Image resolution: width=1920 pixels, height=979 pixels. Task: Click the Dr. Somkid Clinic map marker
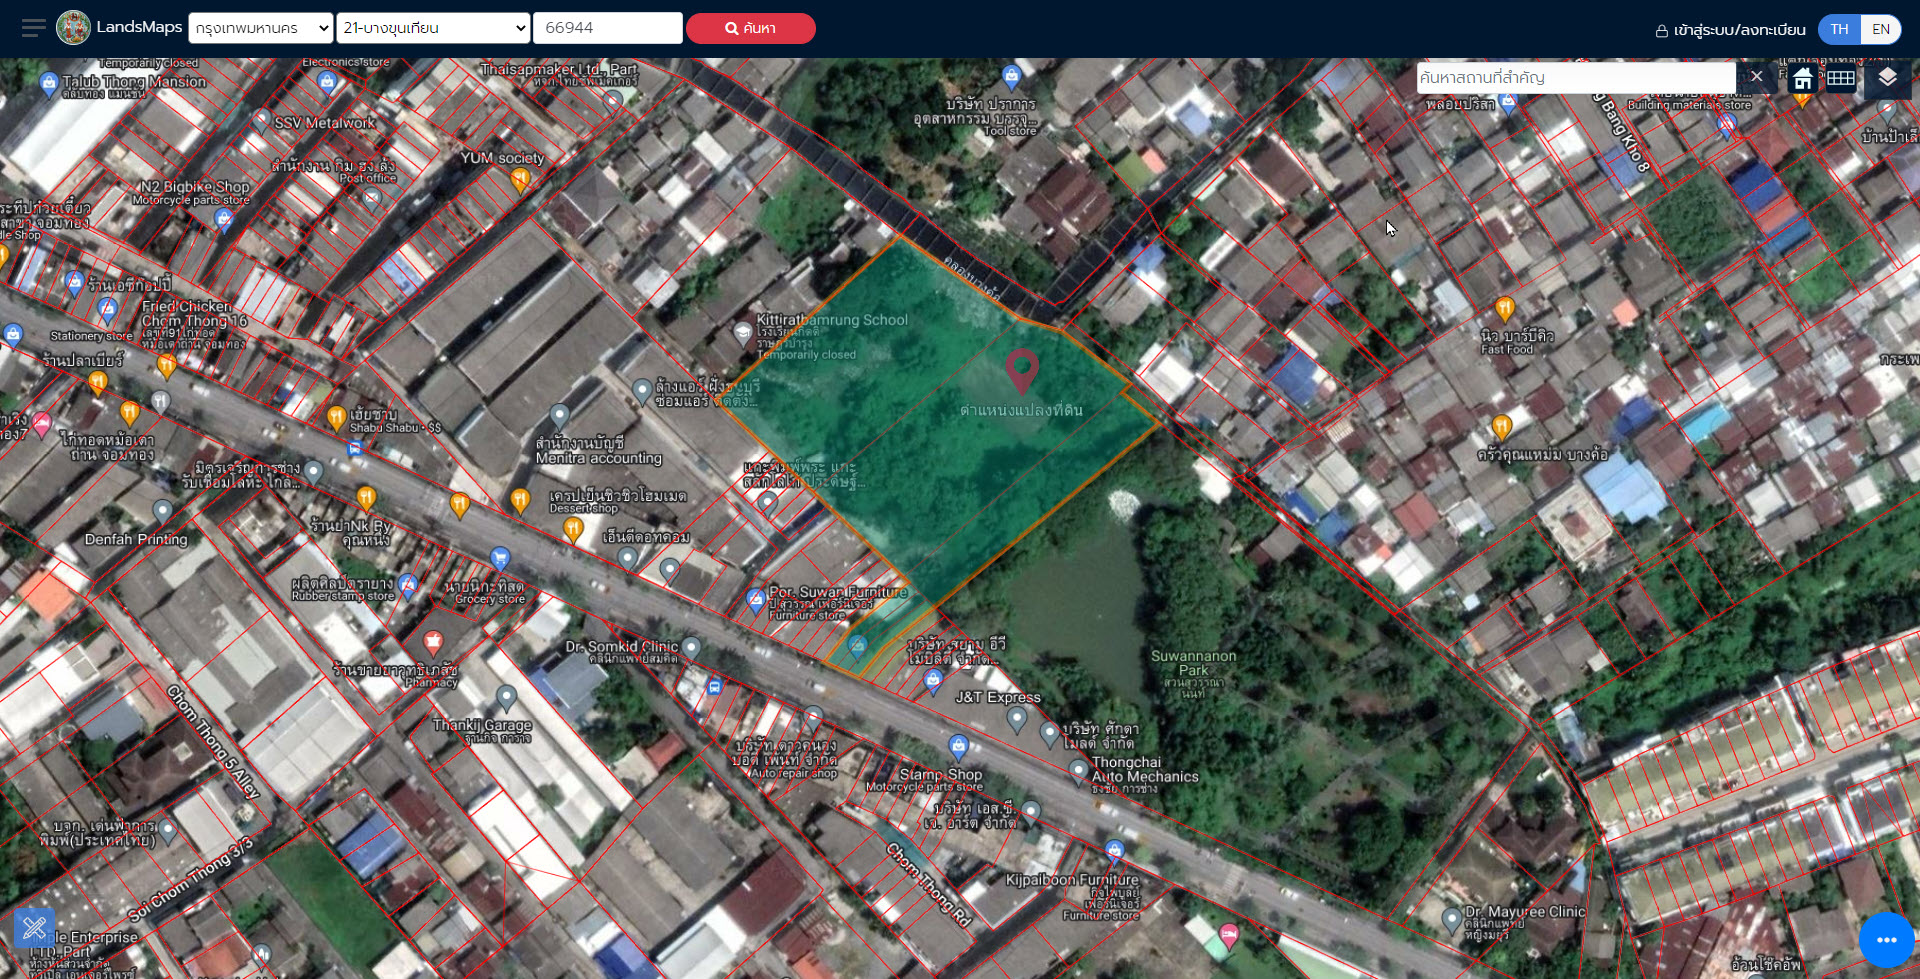(691, 648)
